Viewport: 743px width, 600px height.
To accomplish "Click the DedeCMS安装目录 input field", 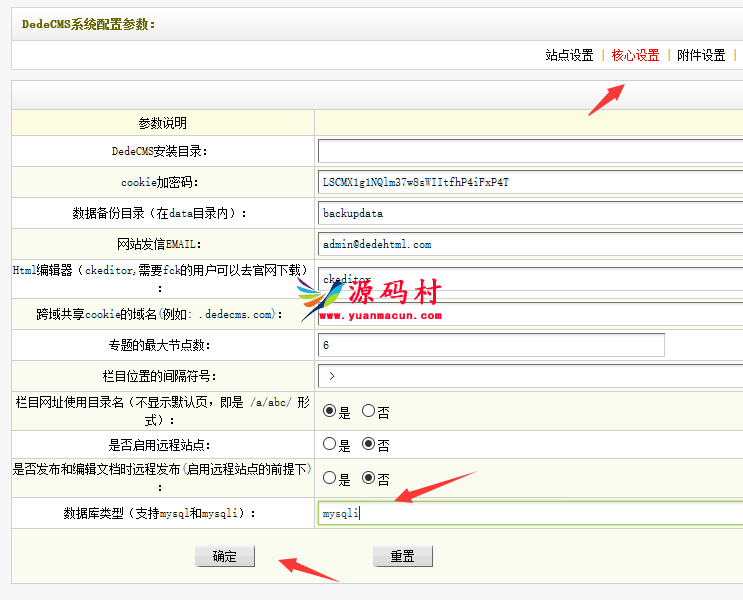I will click(x=530, y=151).
